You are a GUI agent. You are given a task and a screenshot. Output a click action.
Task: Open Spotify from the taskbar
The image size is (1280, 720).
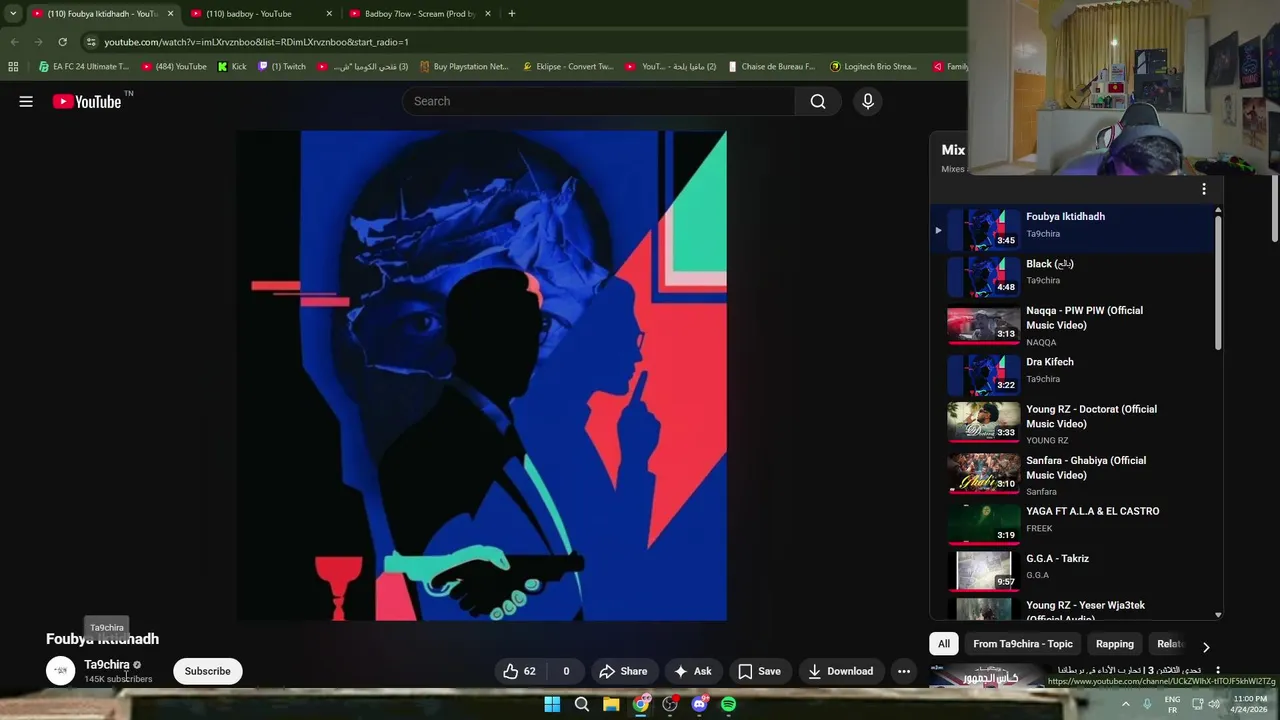tap(729, 704)
